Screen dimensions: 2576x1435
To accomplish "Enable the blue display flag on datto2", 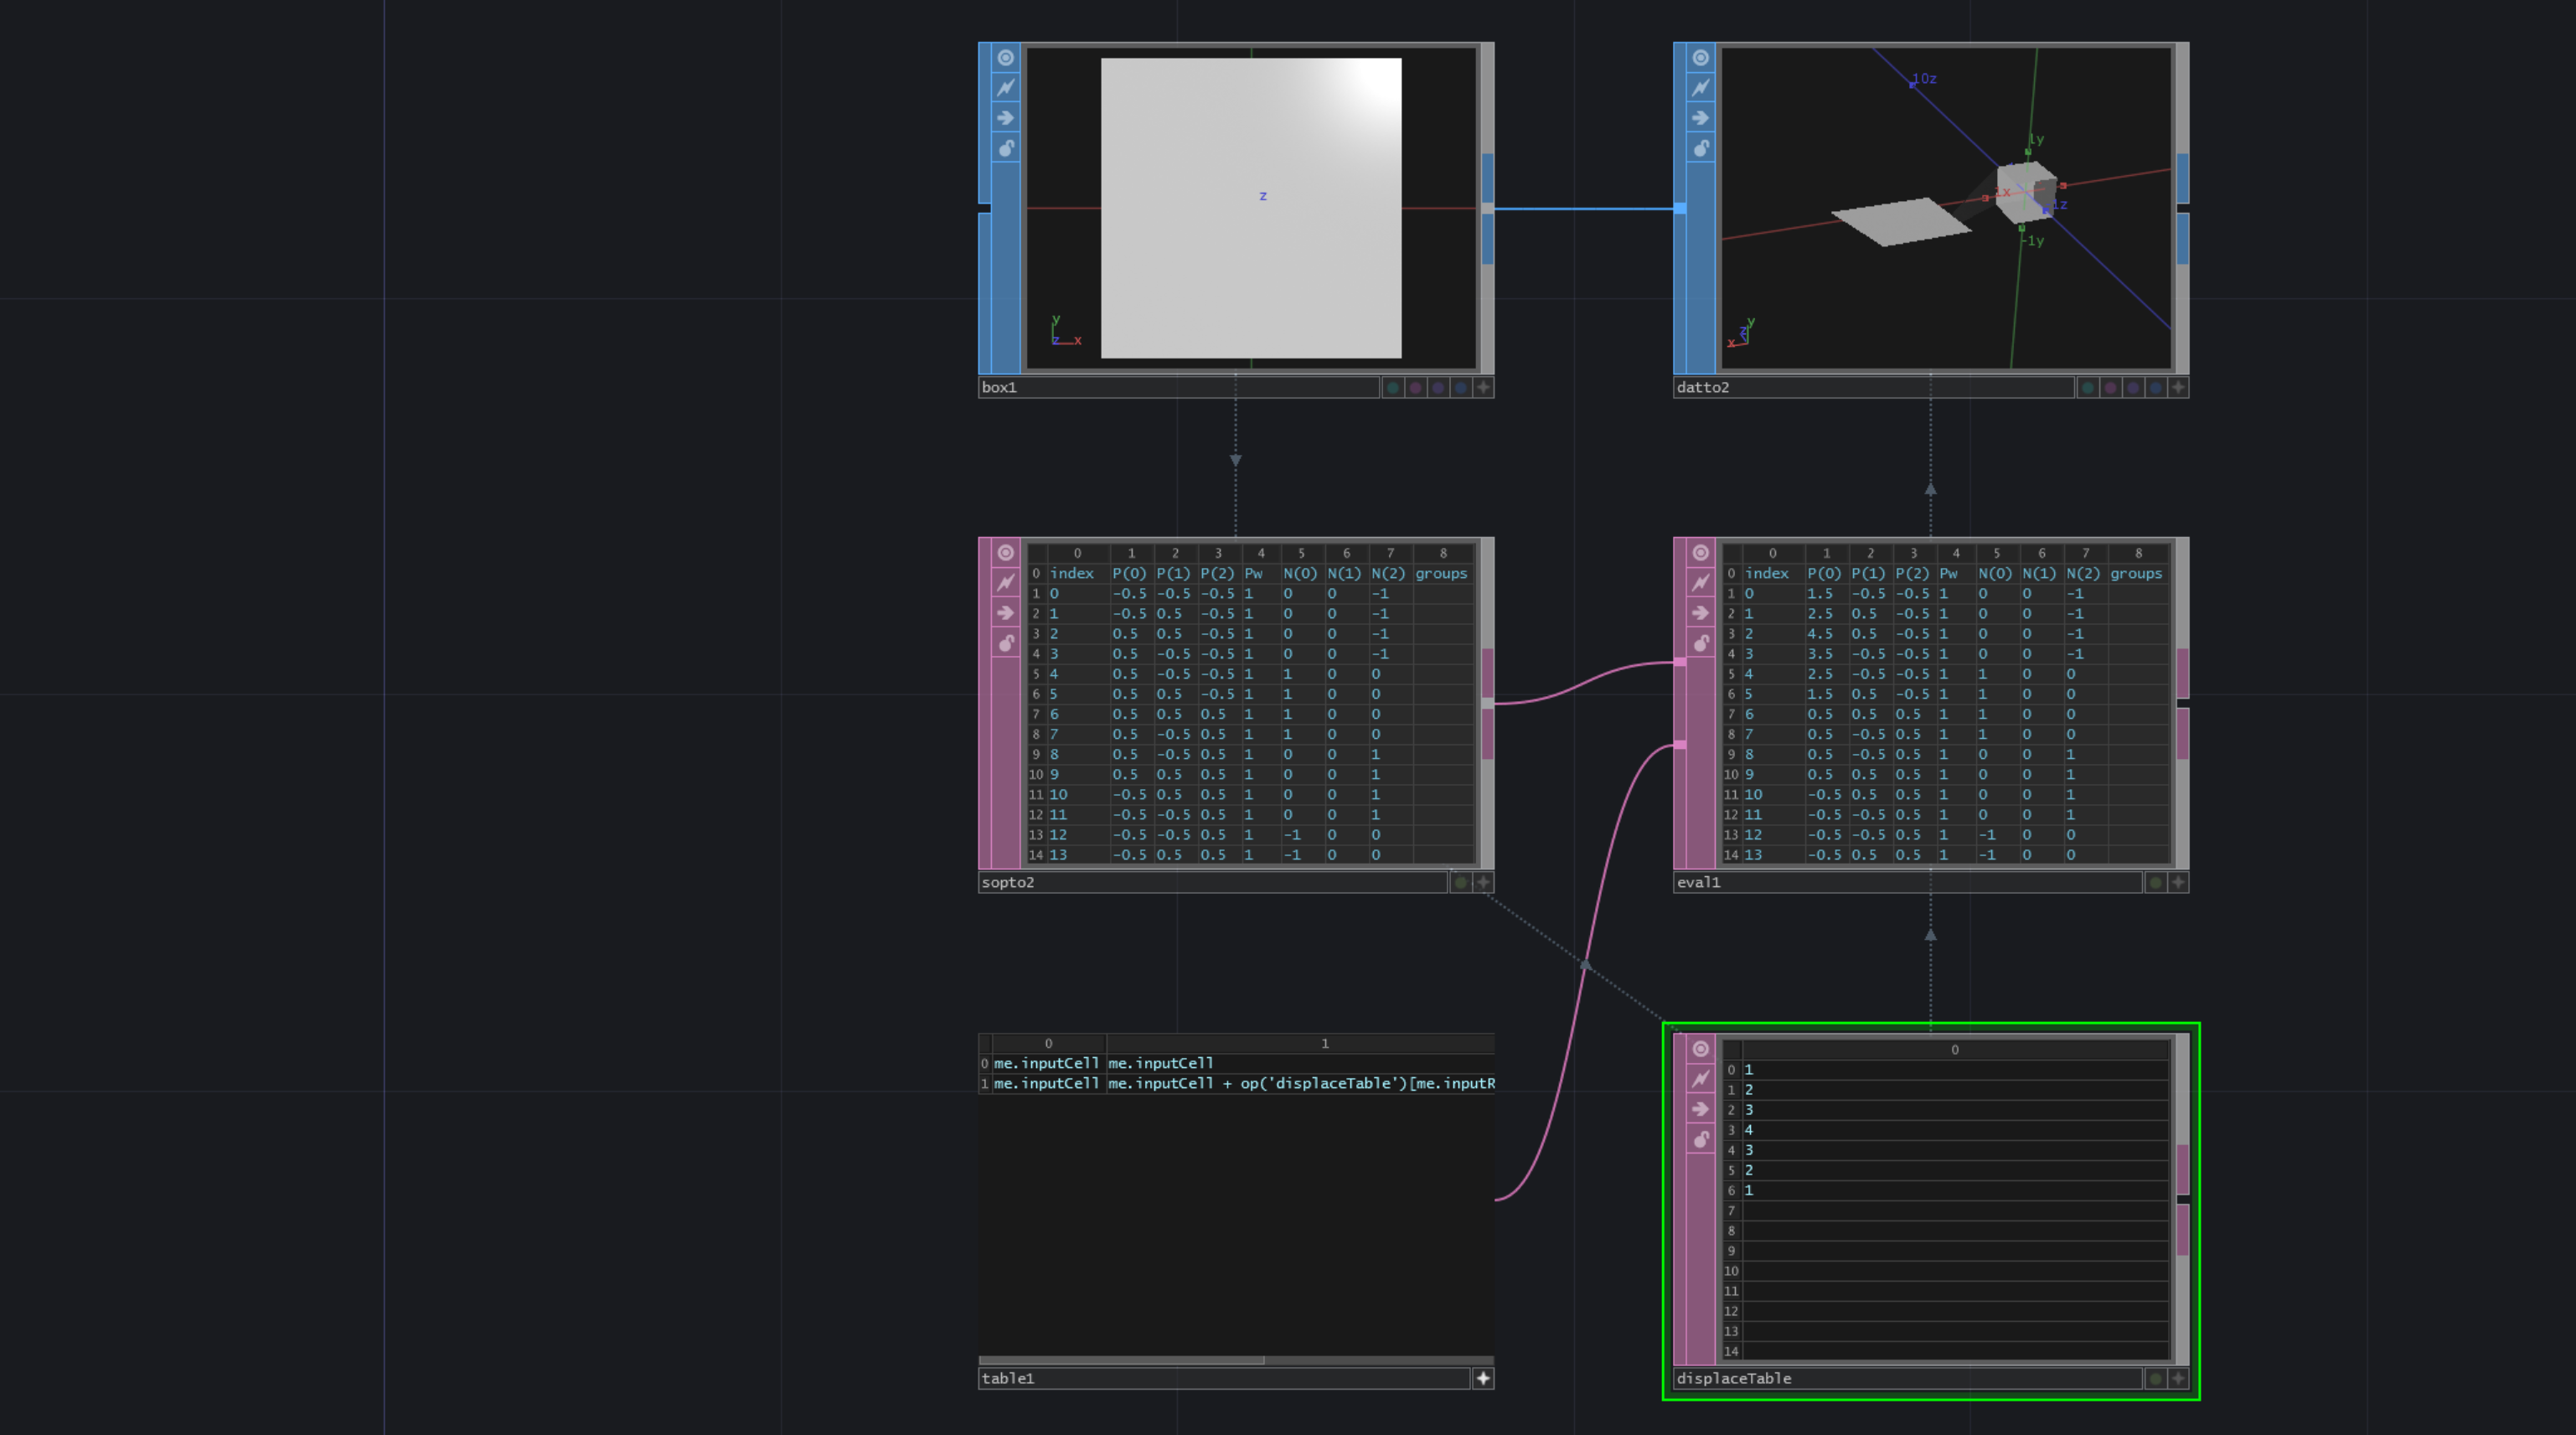I will (2155, 387).
